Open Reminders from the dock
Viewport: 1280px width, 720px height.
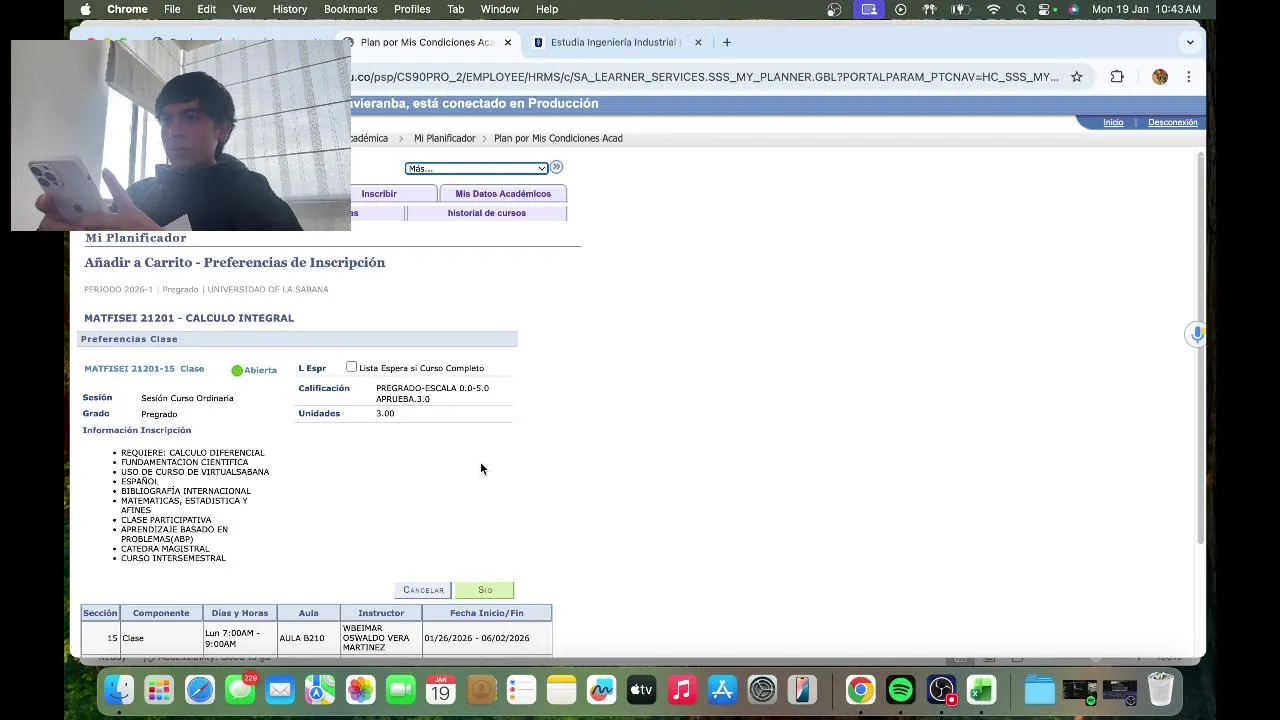(521, 690)
